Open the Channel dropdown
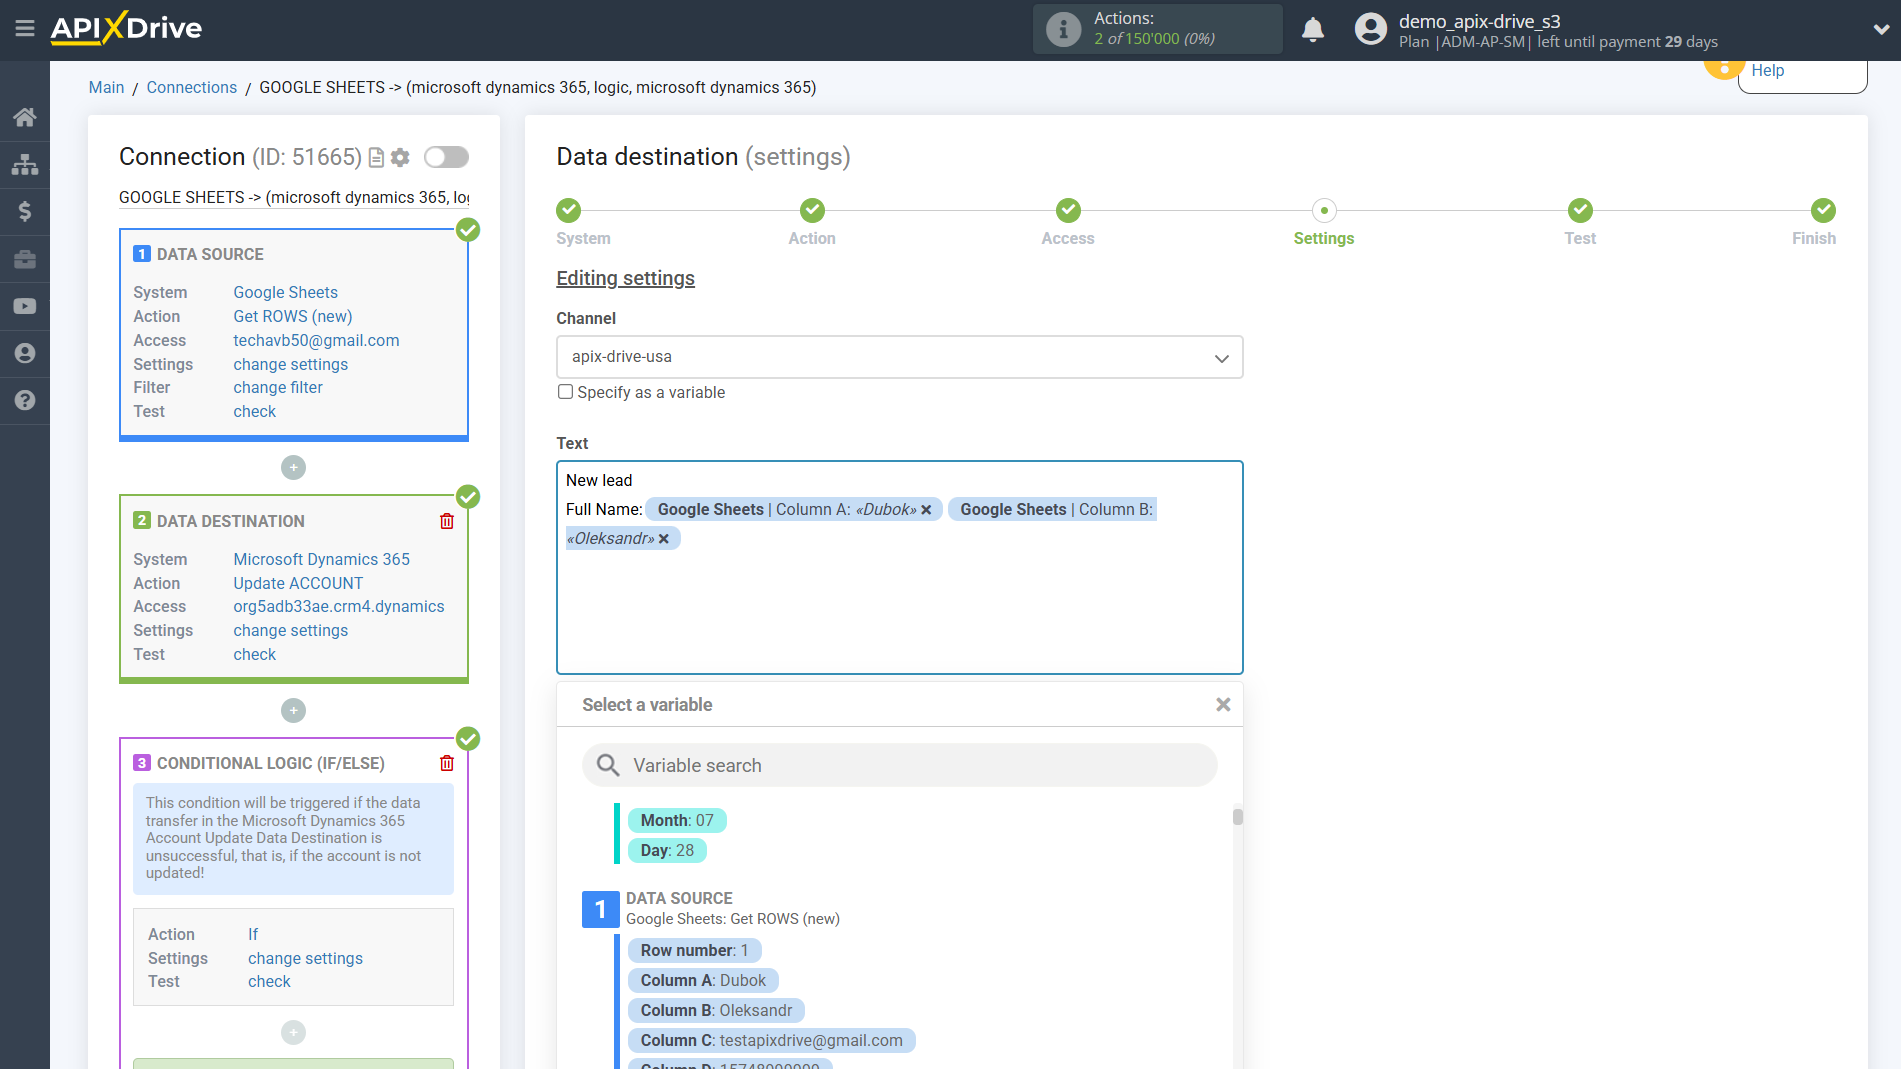 (899, 357)
